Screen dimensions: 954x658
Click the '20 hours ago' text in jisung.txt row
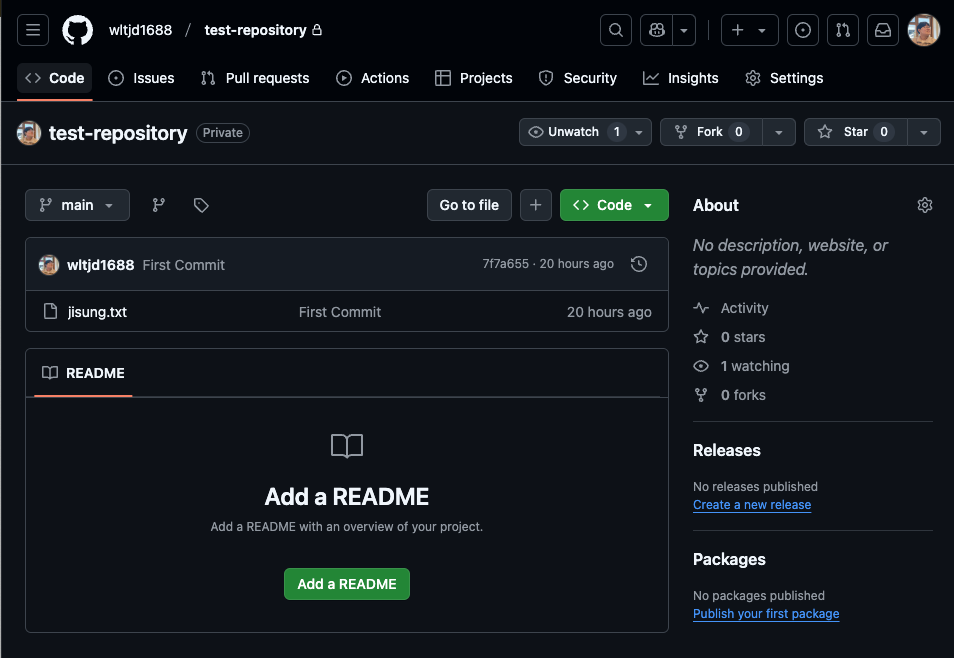click(609, 312)
